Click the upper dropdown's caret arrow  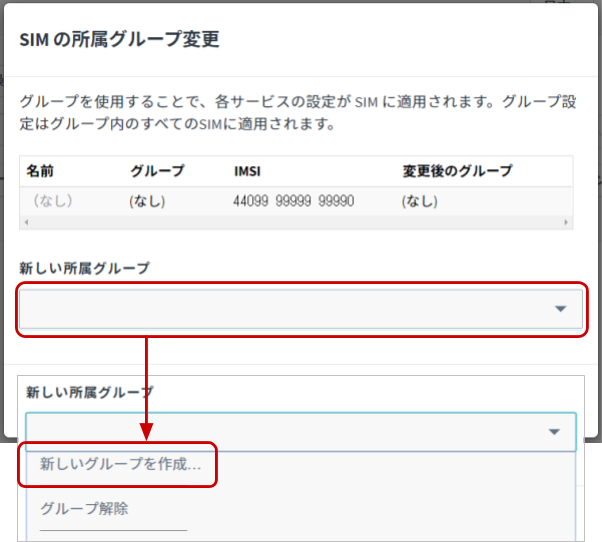(x=560, y=309)
